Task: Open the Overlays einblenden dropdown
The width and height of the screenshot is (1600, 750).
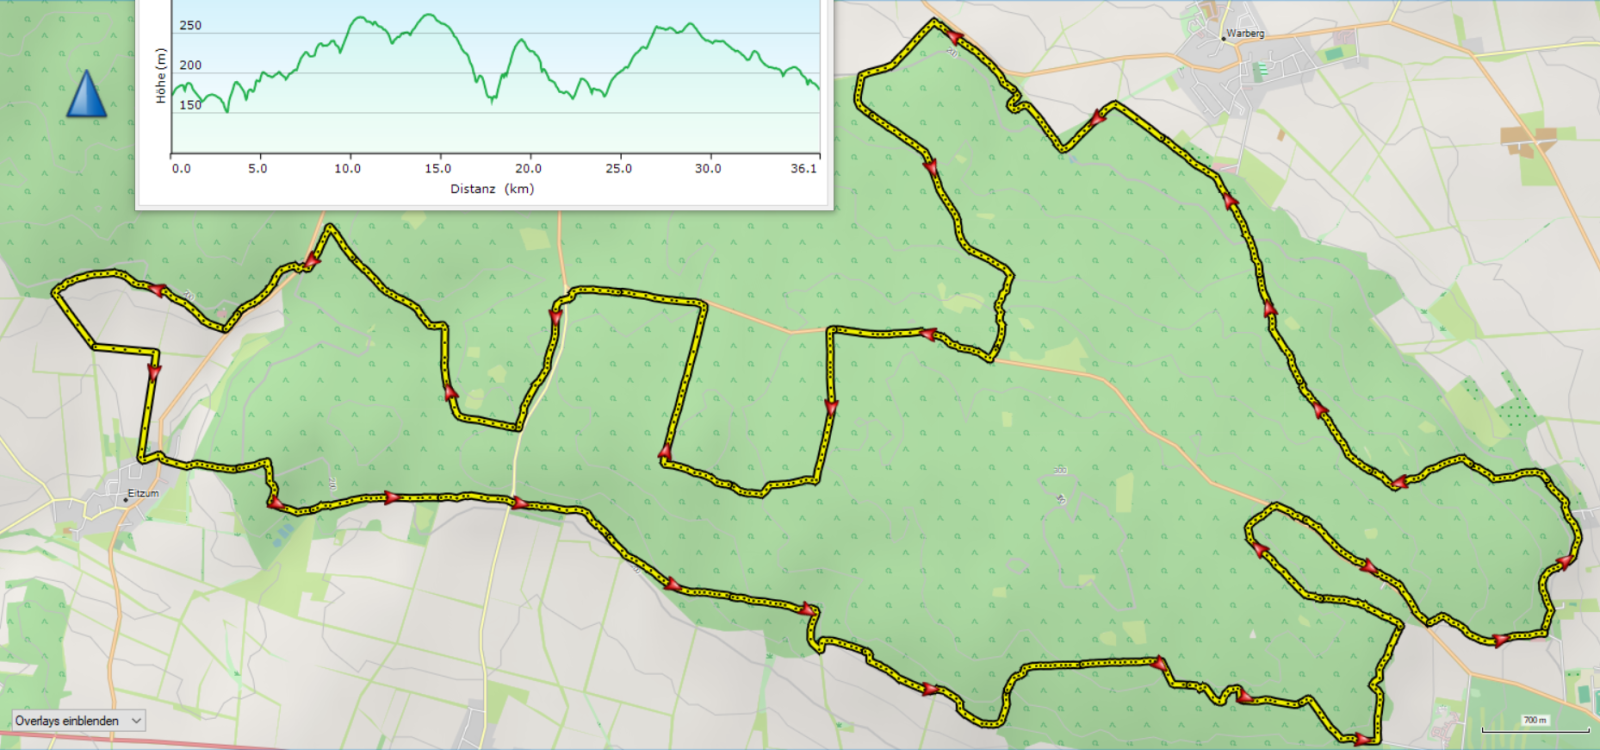Action: coord(79,720)
